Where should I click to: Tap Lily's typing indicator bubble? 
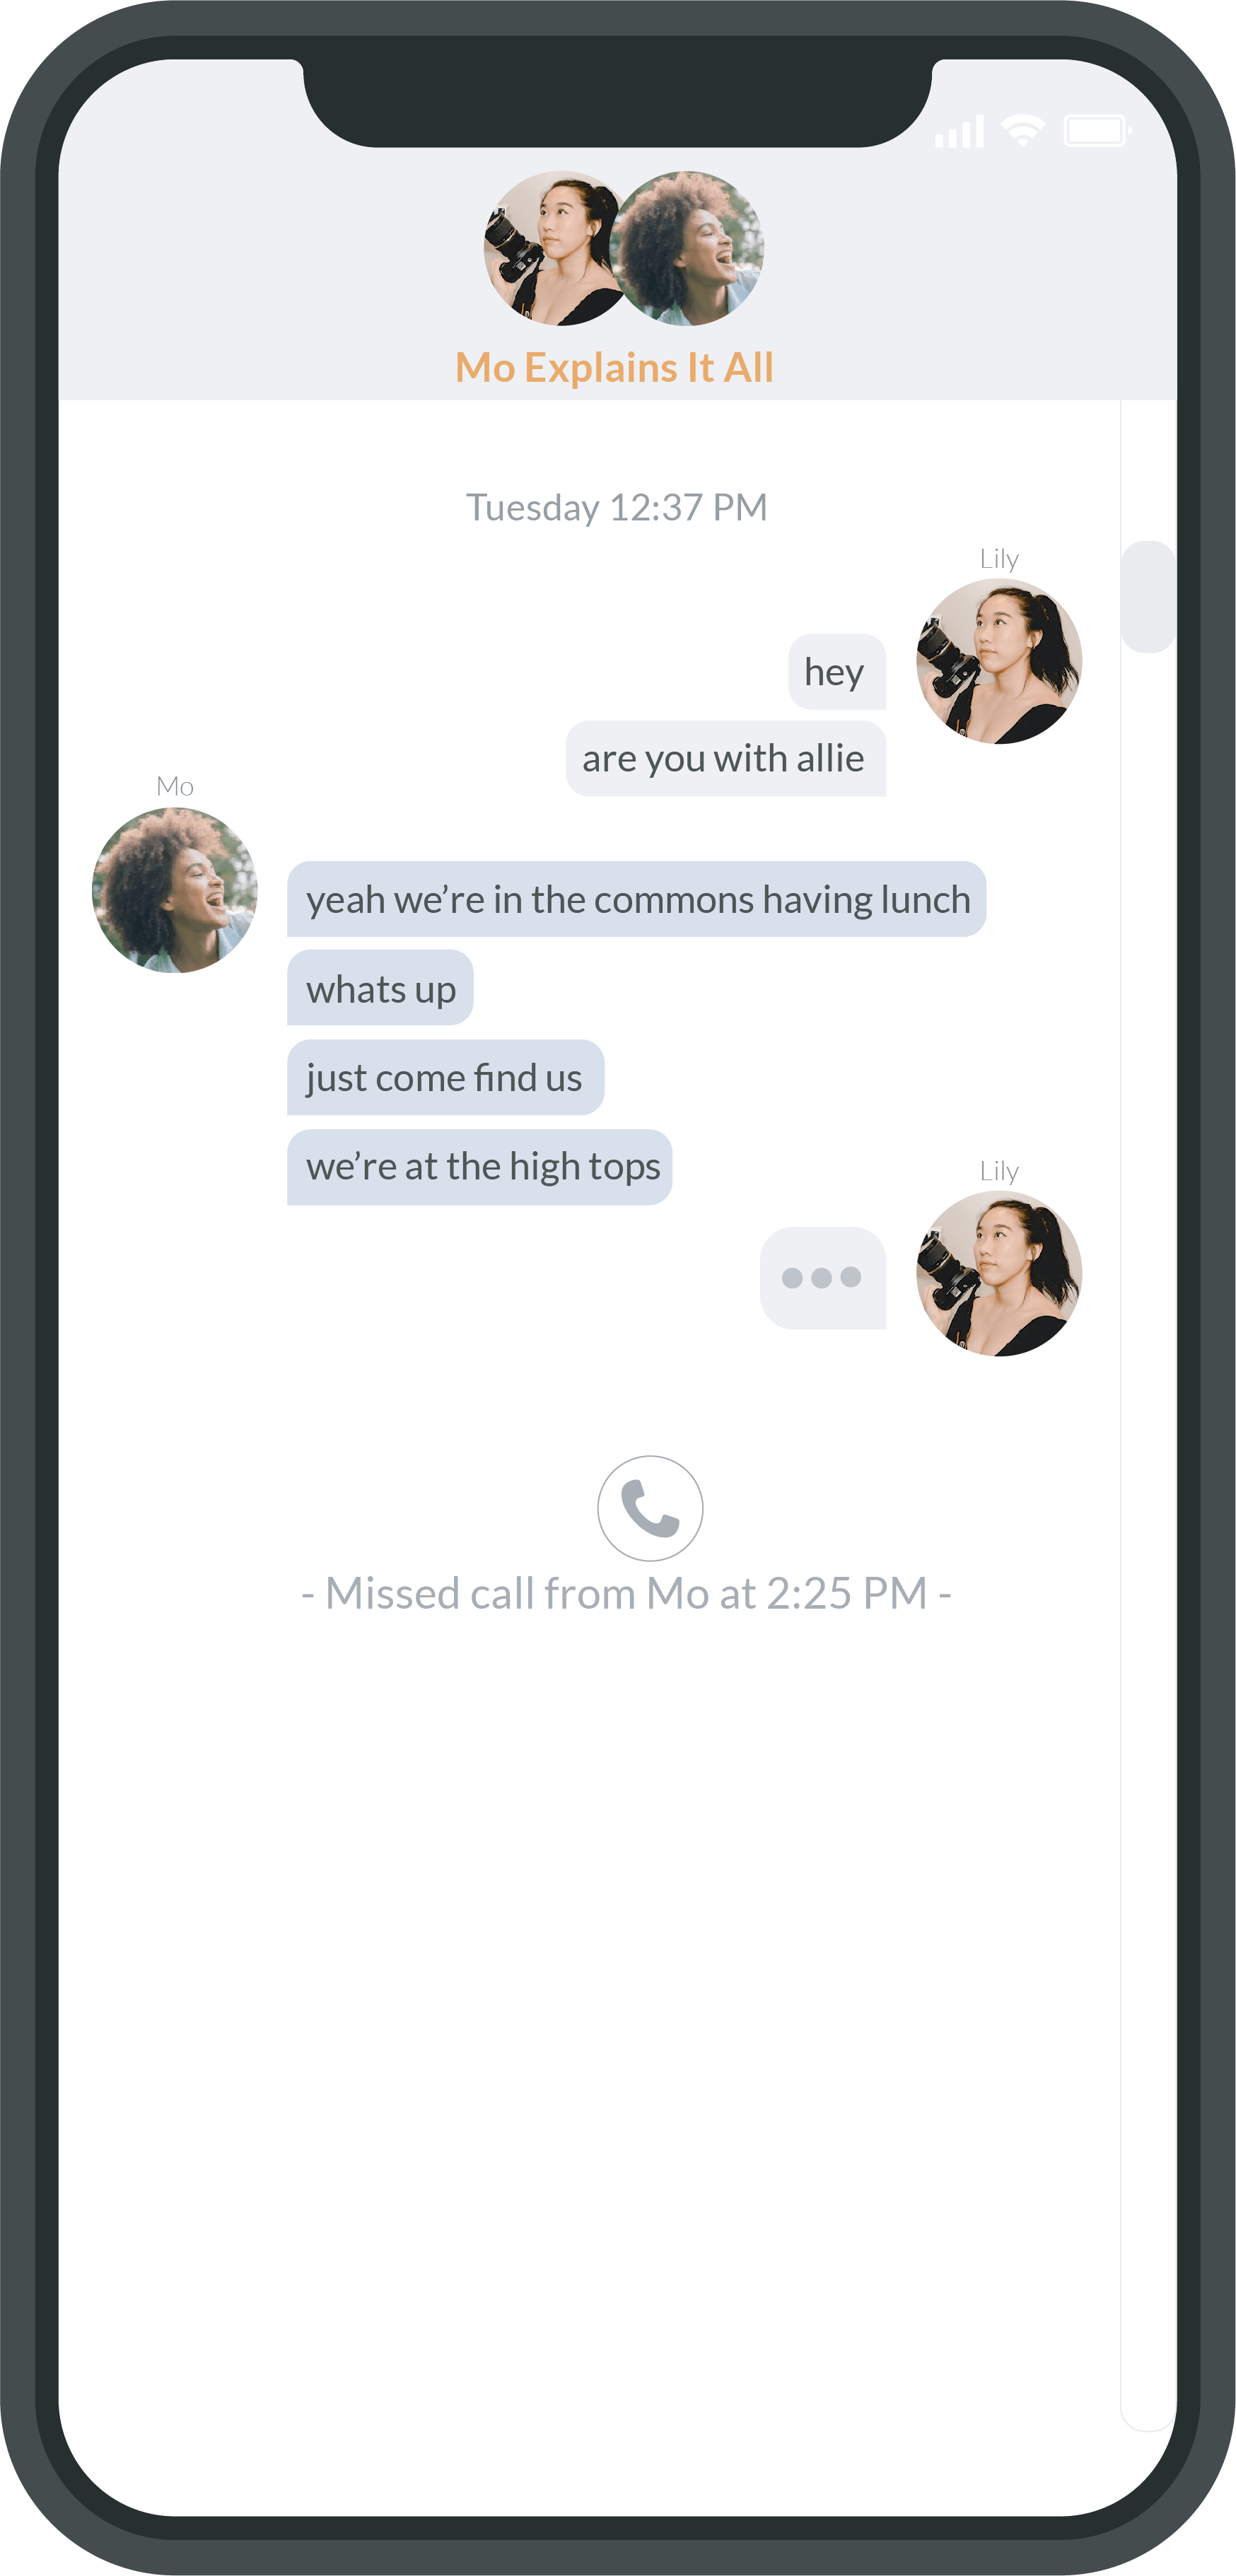tap(822, 1277)
